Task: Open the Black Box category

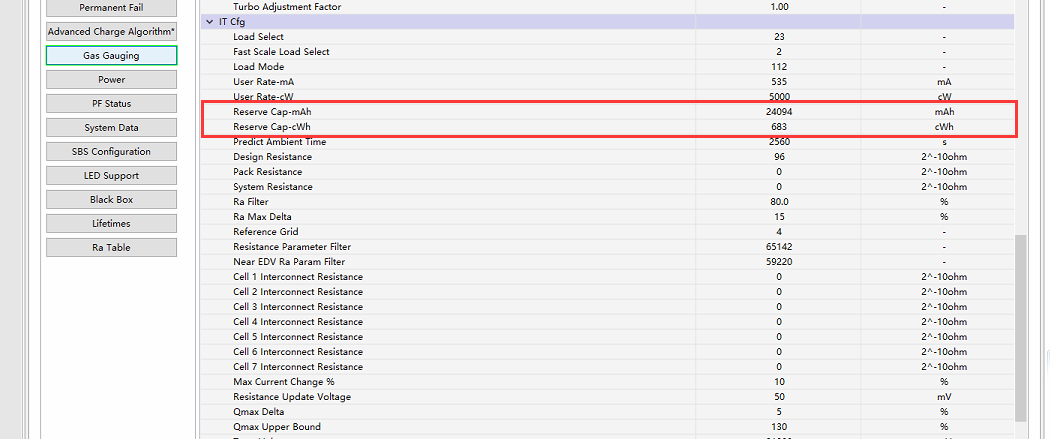Action: click(111, 199)
